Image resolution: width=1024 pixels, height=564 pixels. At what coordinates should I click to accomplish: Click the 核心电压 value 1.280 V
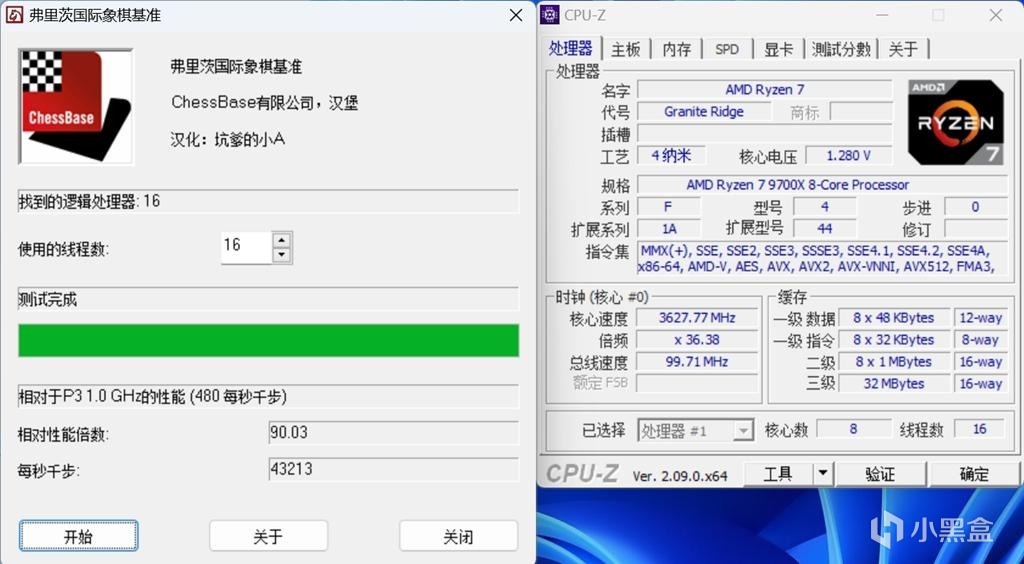(x=848, y=155)
